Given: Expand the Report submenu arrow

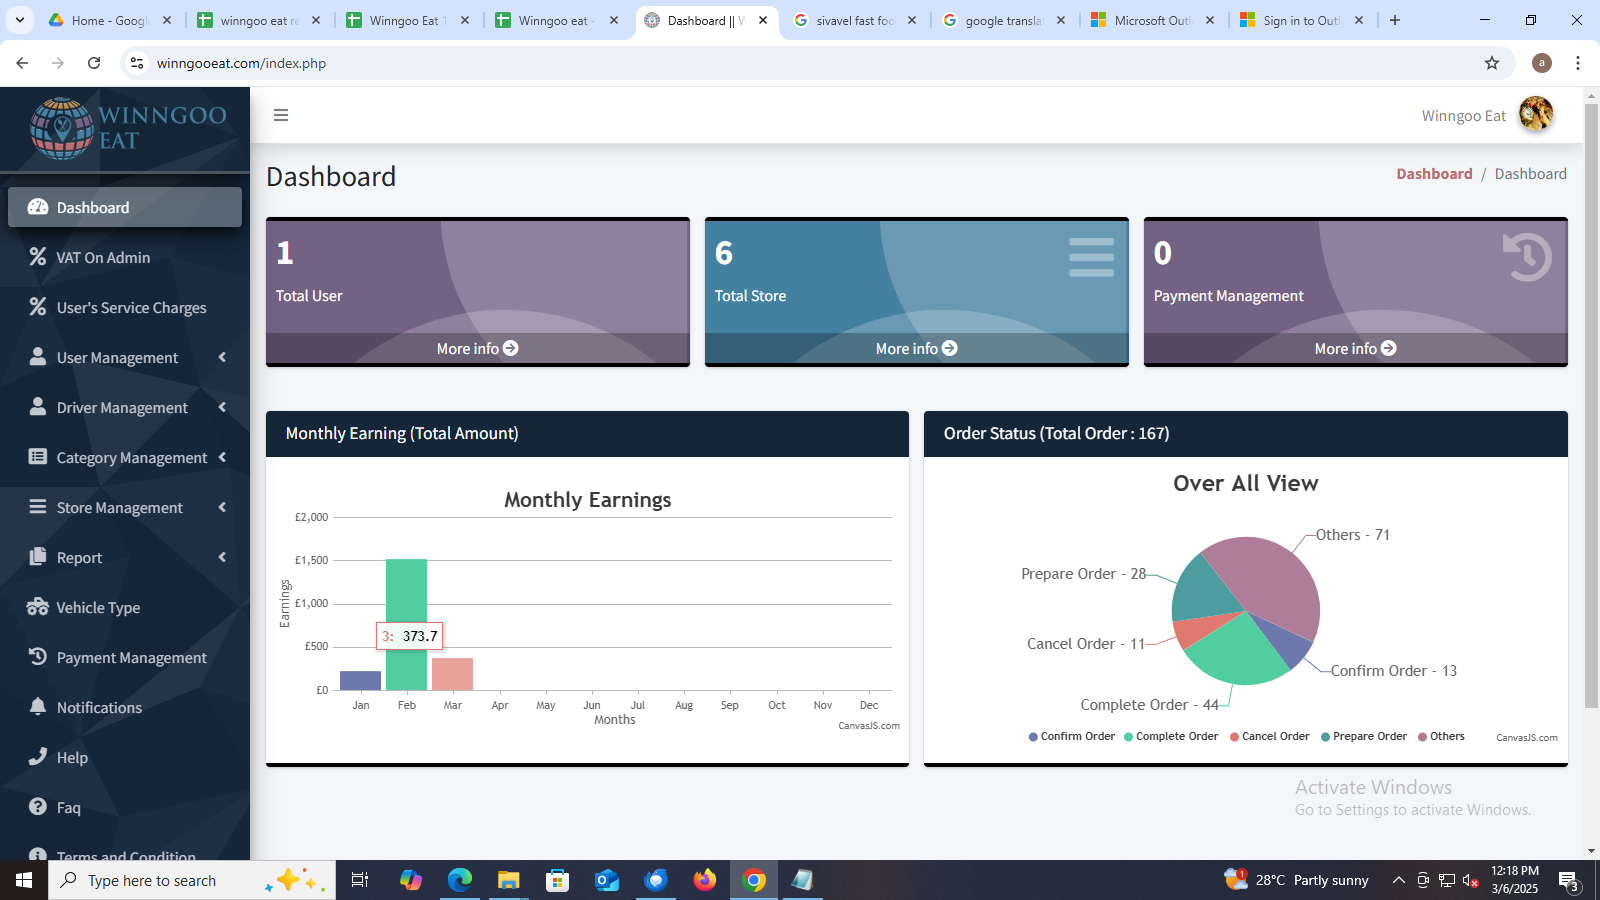Looking at the screenshot, I should 221,557.
